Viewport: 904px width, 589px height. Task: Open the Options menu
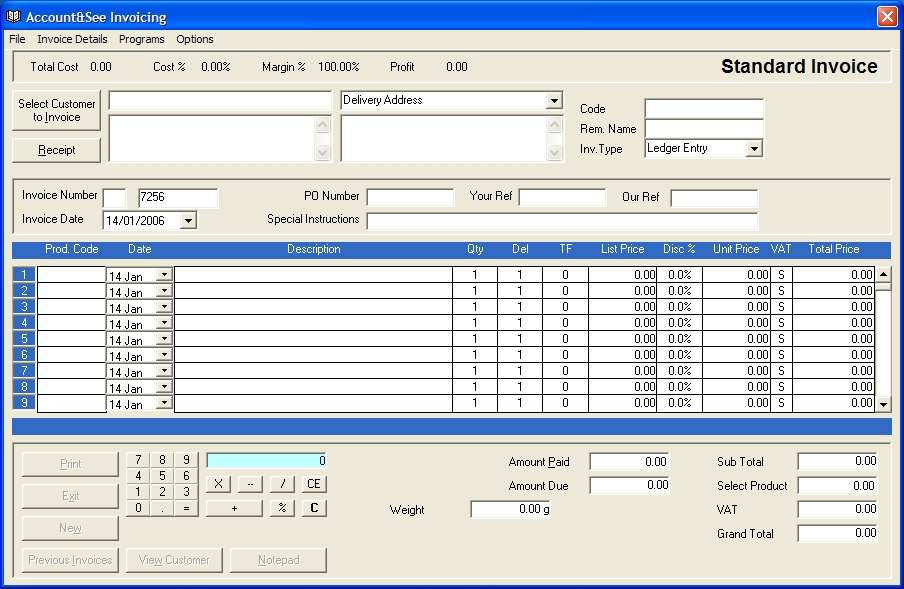(x=195, y=39)
